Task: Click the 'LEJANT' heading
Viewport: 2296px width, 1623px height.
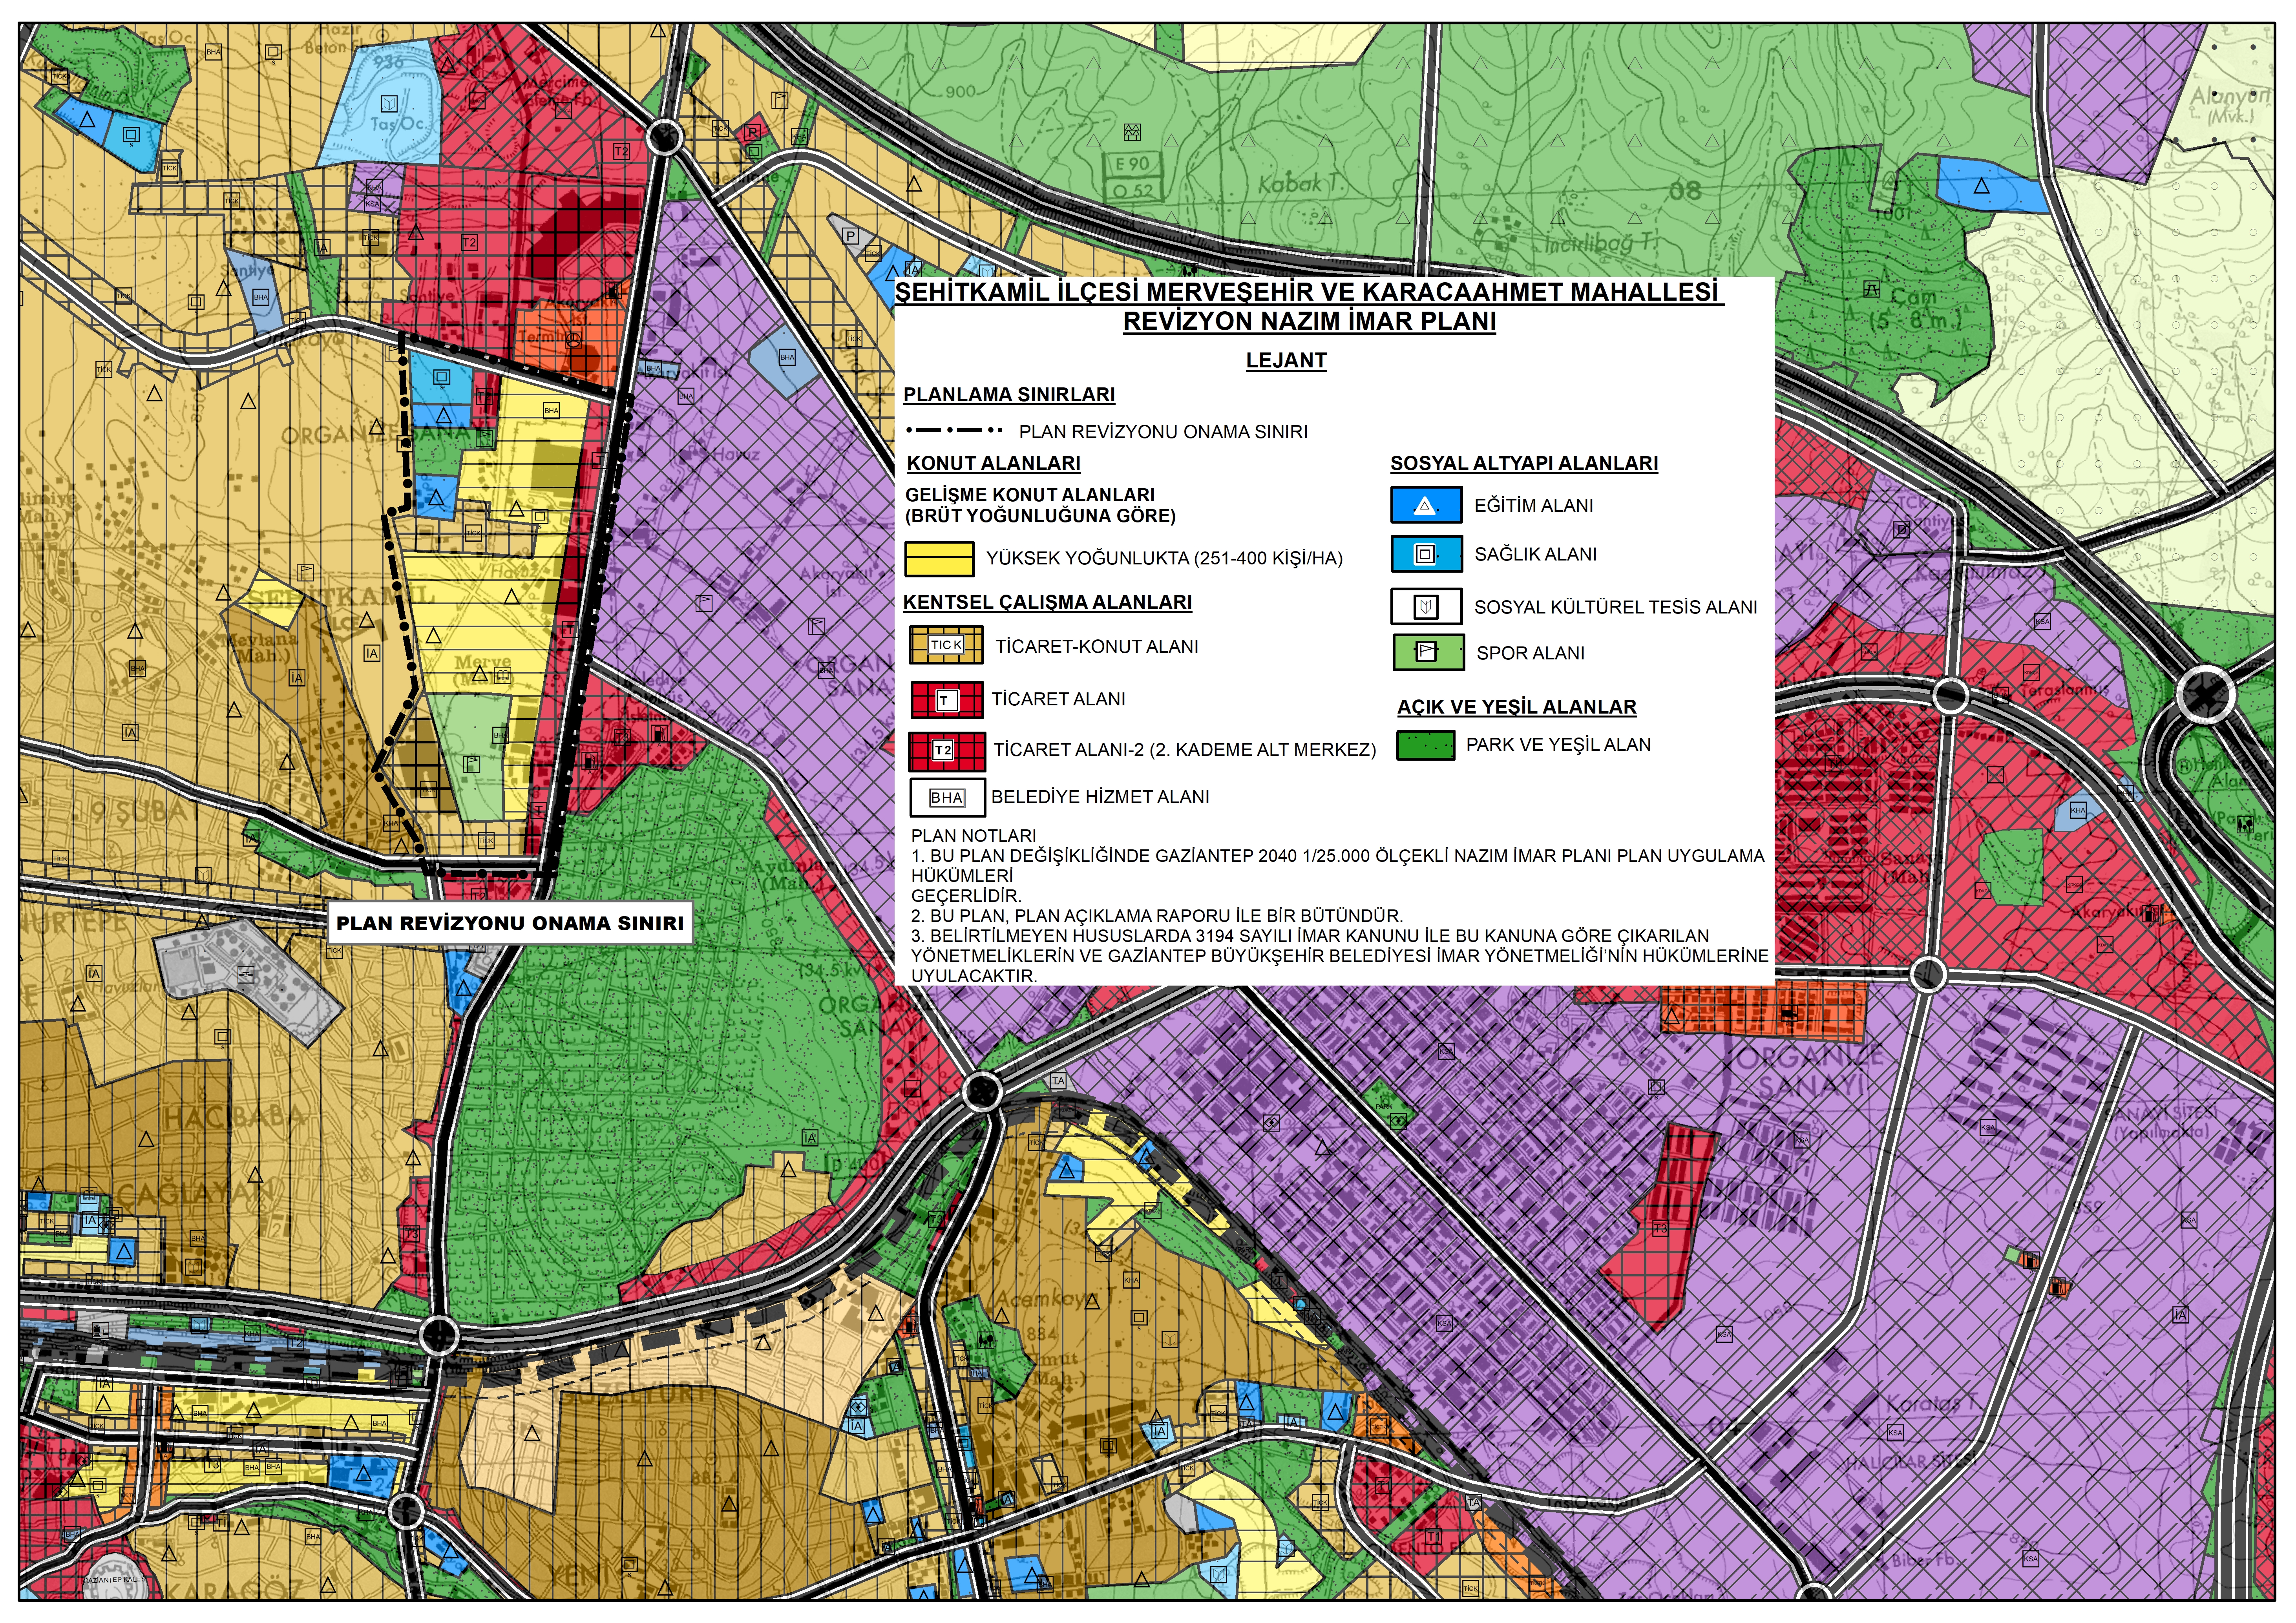Action: pyautogui.click(x=1286, y=361)
